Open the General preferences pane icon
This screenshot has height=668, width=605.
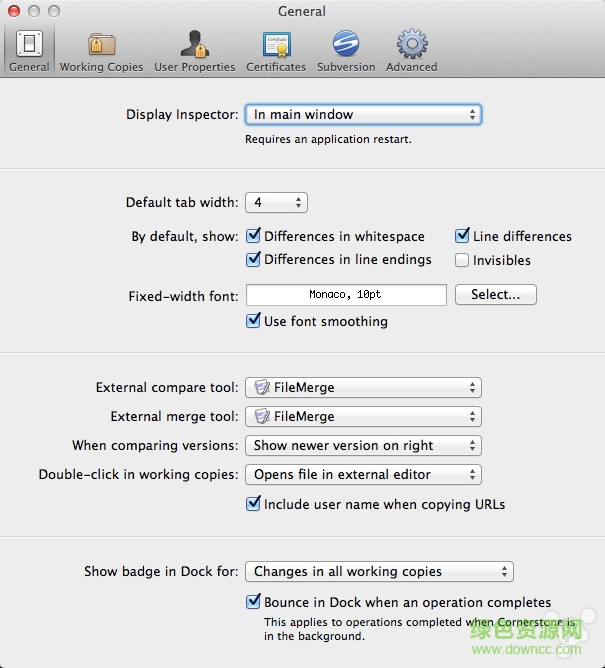point(29,43)
